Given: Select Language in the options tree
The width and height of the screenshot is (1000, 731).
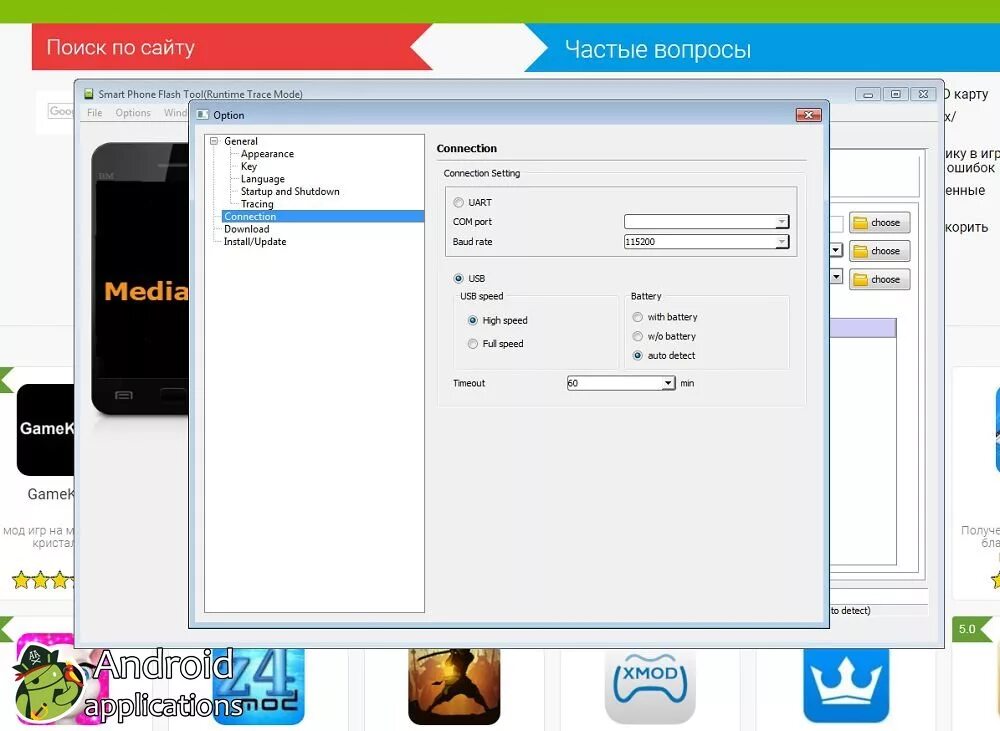Looking at the screenshot, I should pyautogui.click(x=263, y=179).
